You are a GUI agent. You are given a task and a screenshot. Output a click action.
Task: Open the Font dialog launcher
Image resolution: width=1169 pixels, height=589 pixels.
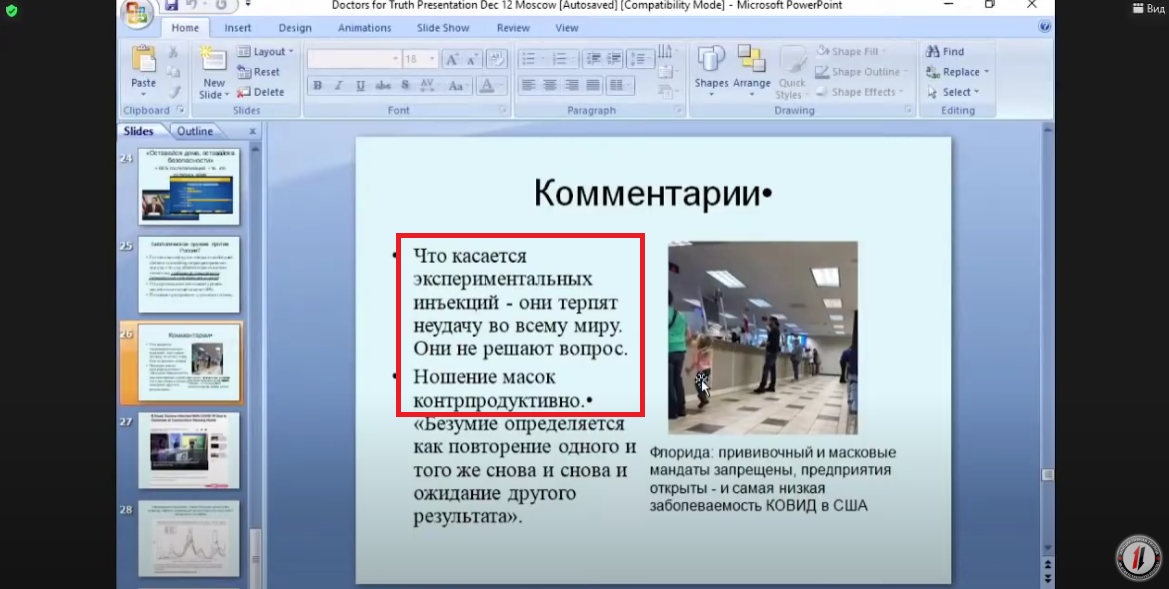point(503,110)
